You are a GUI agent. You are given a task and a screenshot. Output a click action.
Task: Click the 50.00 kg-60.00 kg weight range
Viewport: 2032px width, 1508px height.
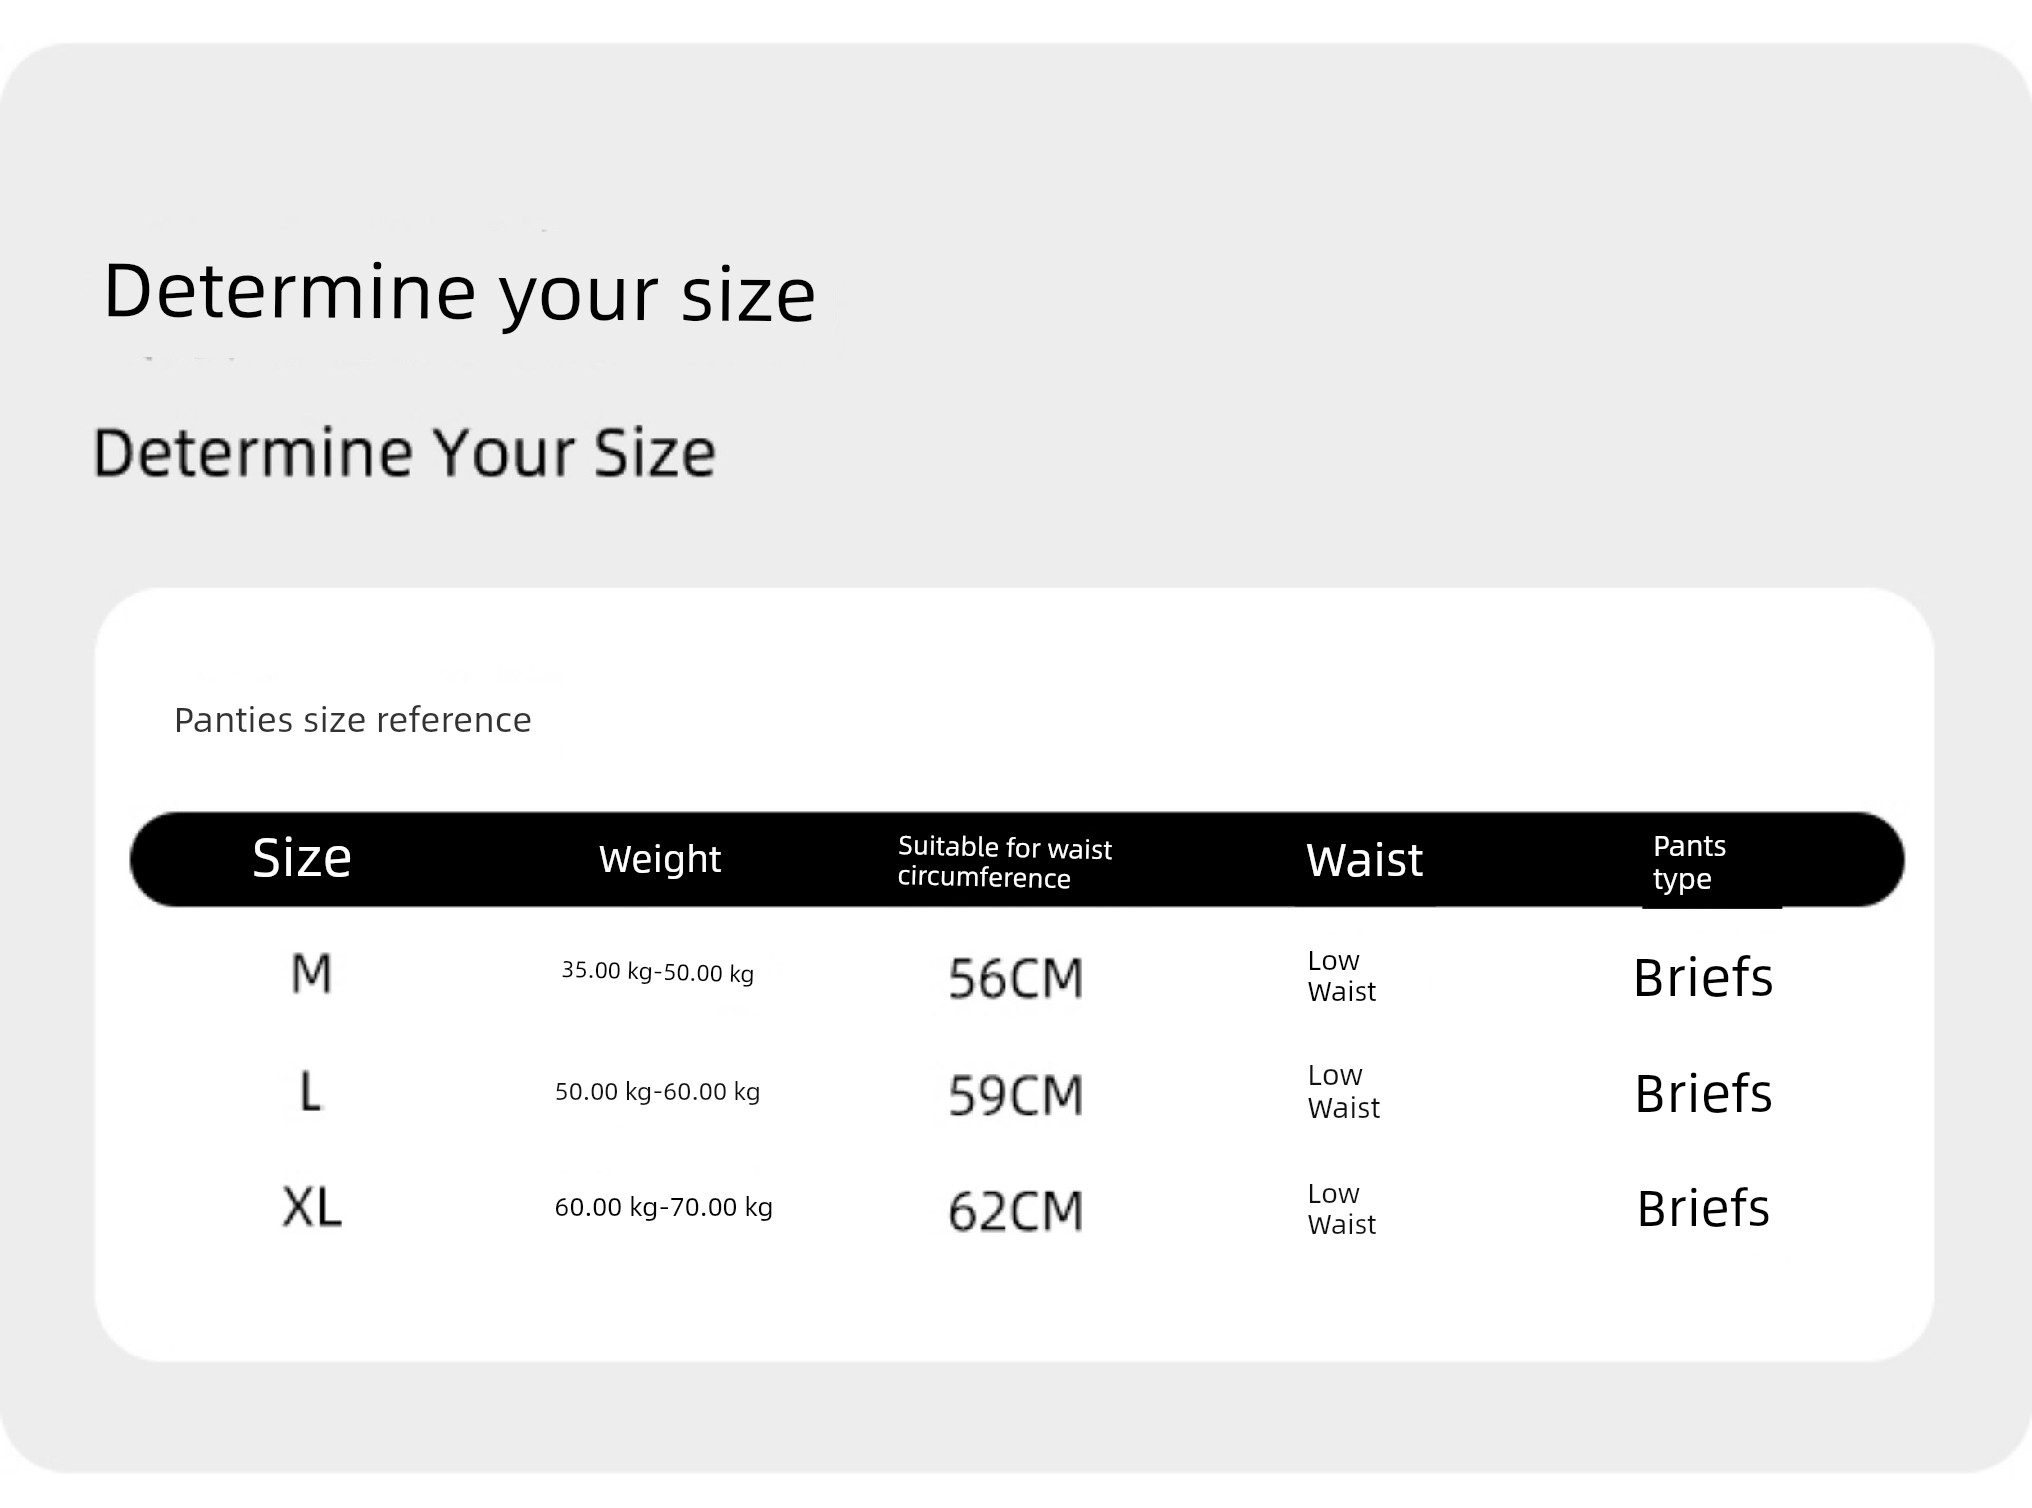pyautogui.click(x=657, y=1091)
